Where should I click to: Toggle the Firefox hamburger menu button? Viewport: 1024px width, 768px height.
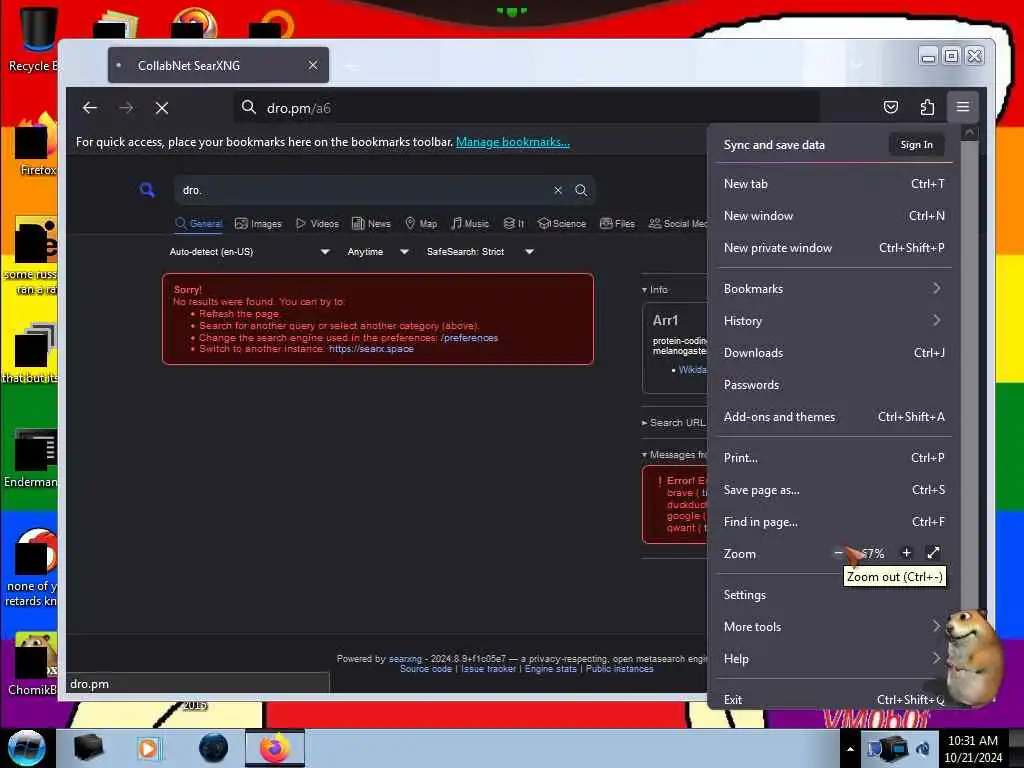pos(963,107)
